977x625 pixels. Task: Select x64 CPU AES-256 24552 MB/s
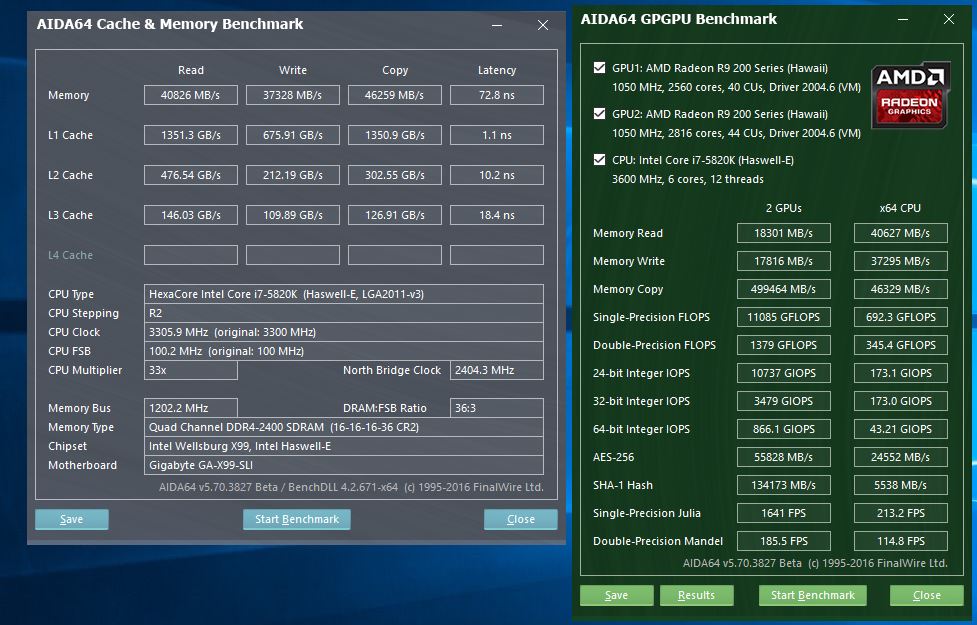[900, 457]
